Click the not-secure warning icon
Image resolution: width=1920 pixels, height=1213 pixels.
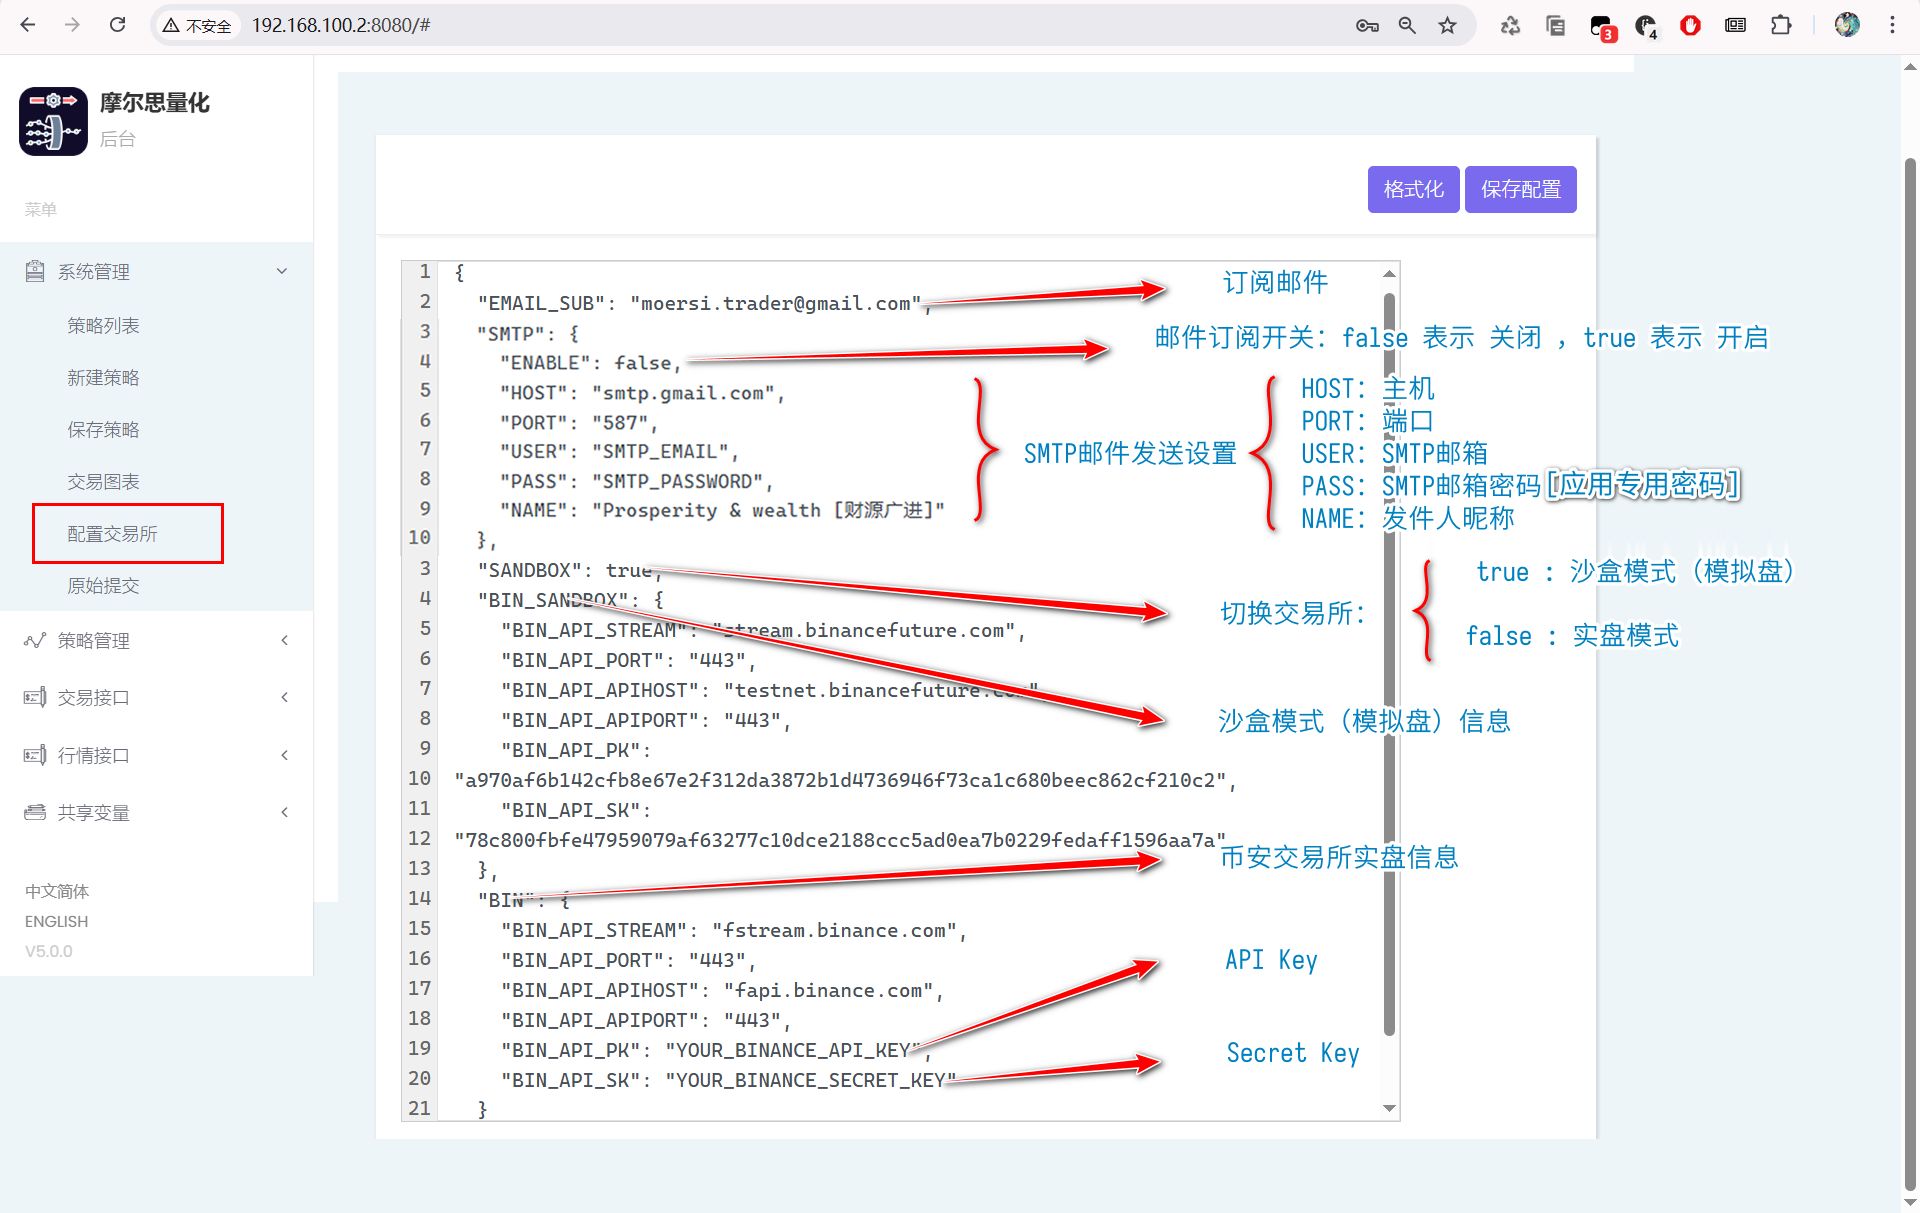coord(172,25)
